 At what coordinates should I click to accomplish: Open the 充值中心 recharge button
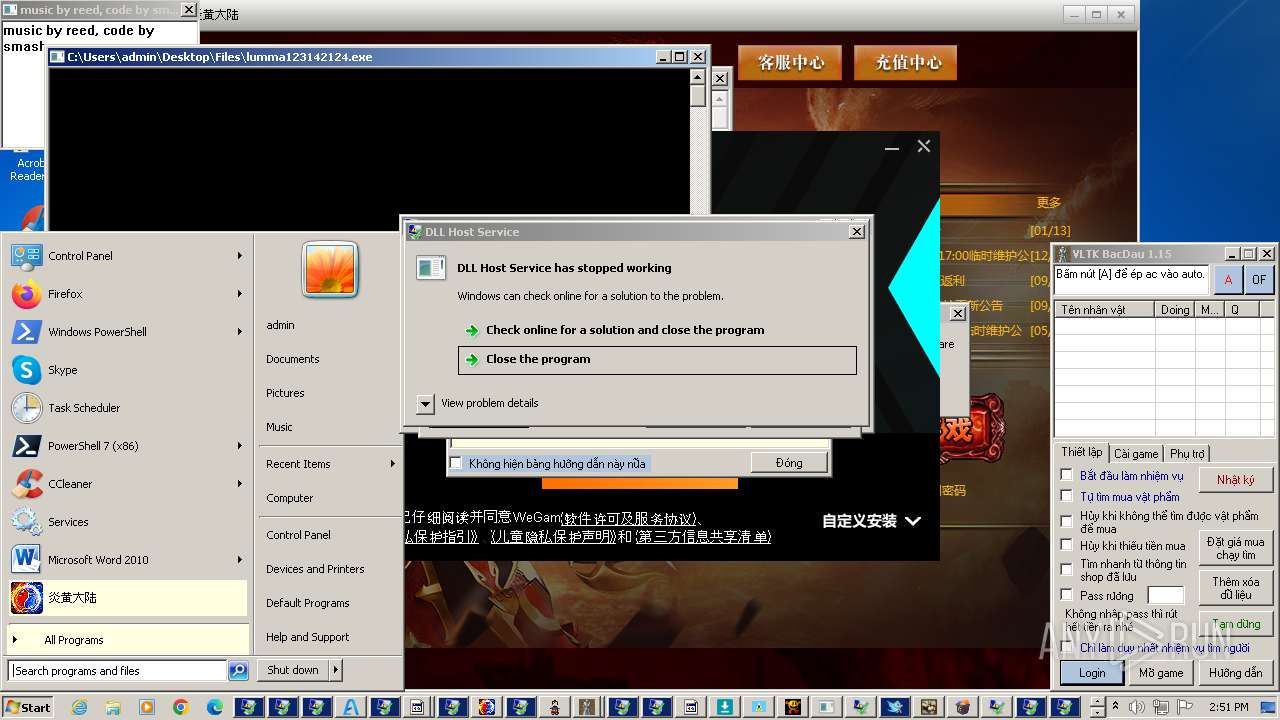[x=908, y=62]
